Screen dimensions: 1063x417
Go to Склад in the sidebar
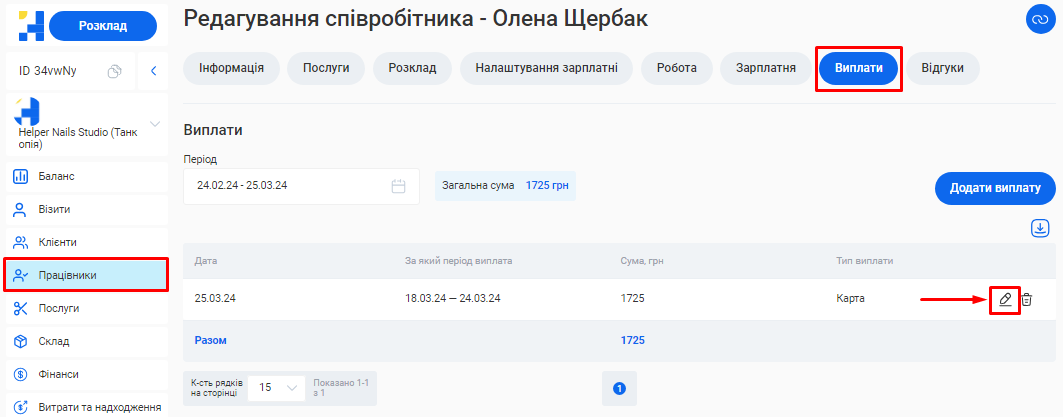pos(54,341)
